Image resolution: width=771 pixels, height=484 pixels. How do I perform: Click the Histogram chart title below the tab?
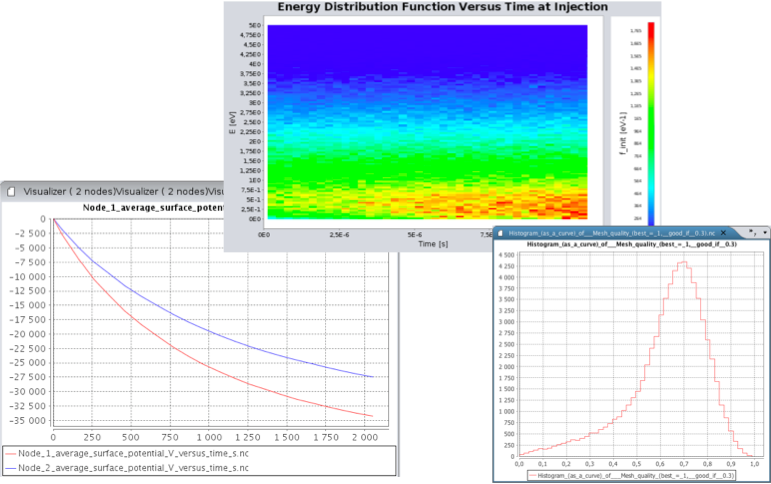coord(632,244)
